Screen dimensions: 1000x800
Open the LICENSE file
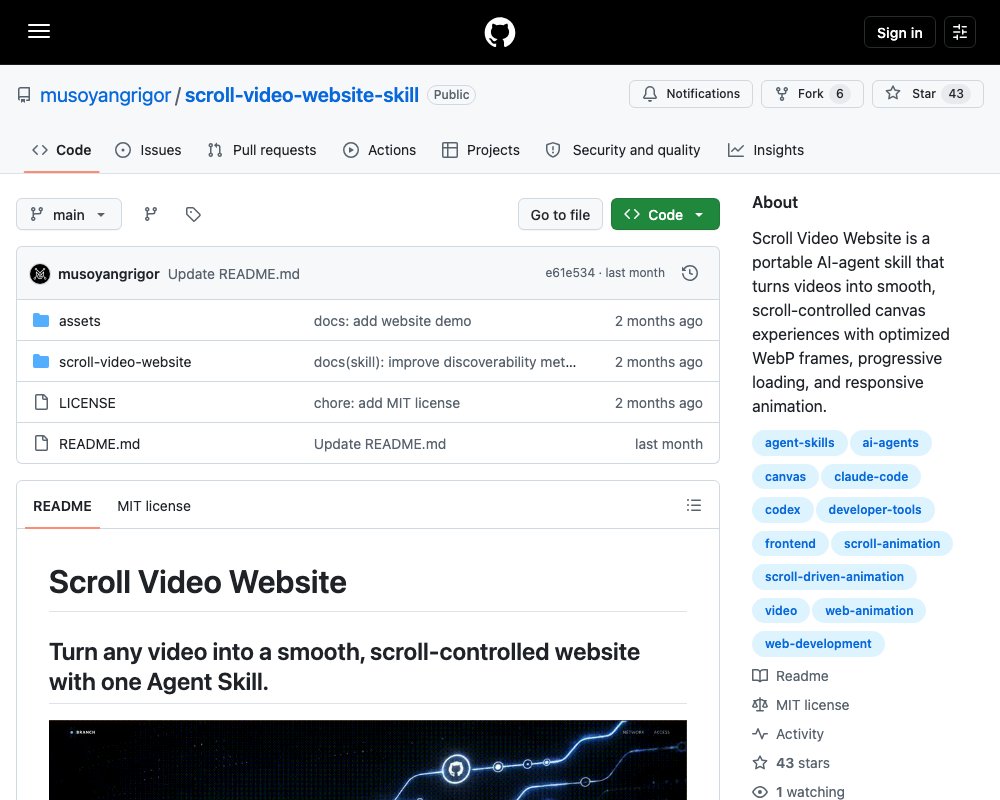(x=87, y=403)
